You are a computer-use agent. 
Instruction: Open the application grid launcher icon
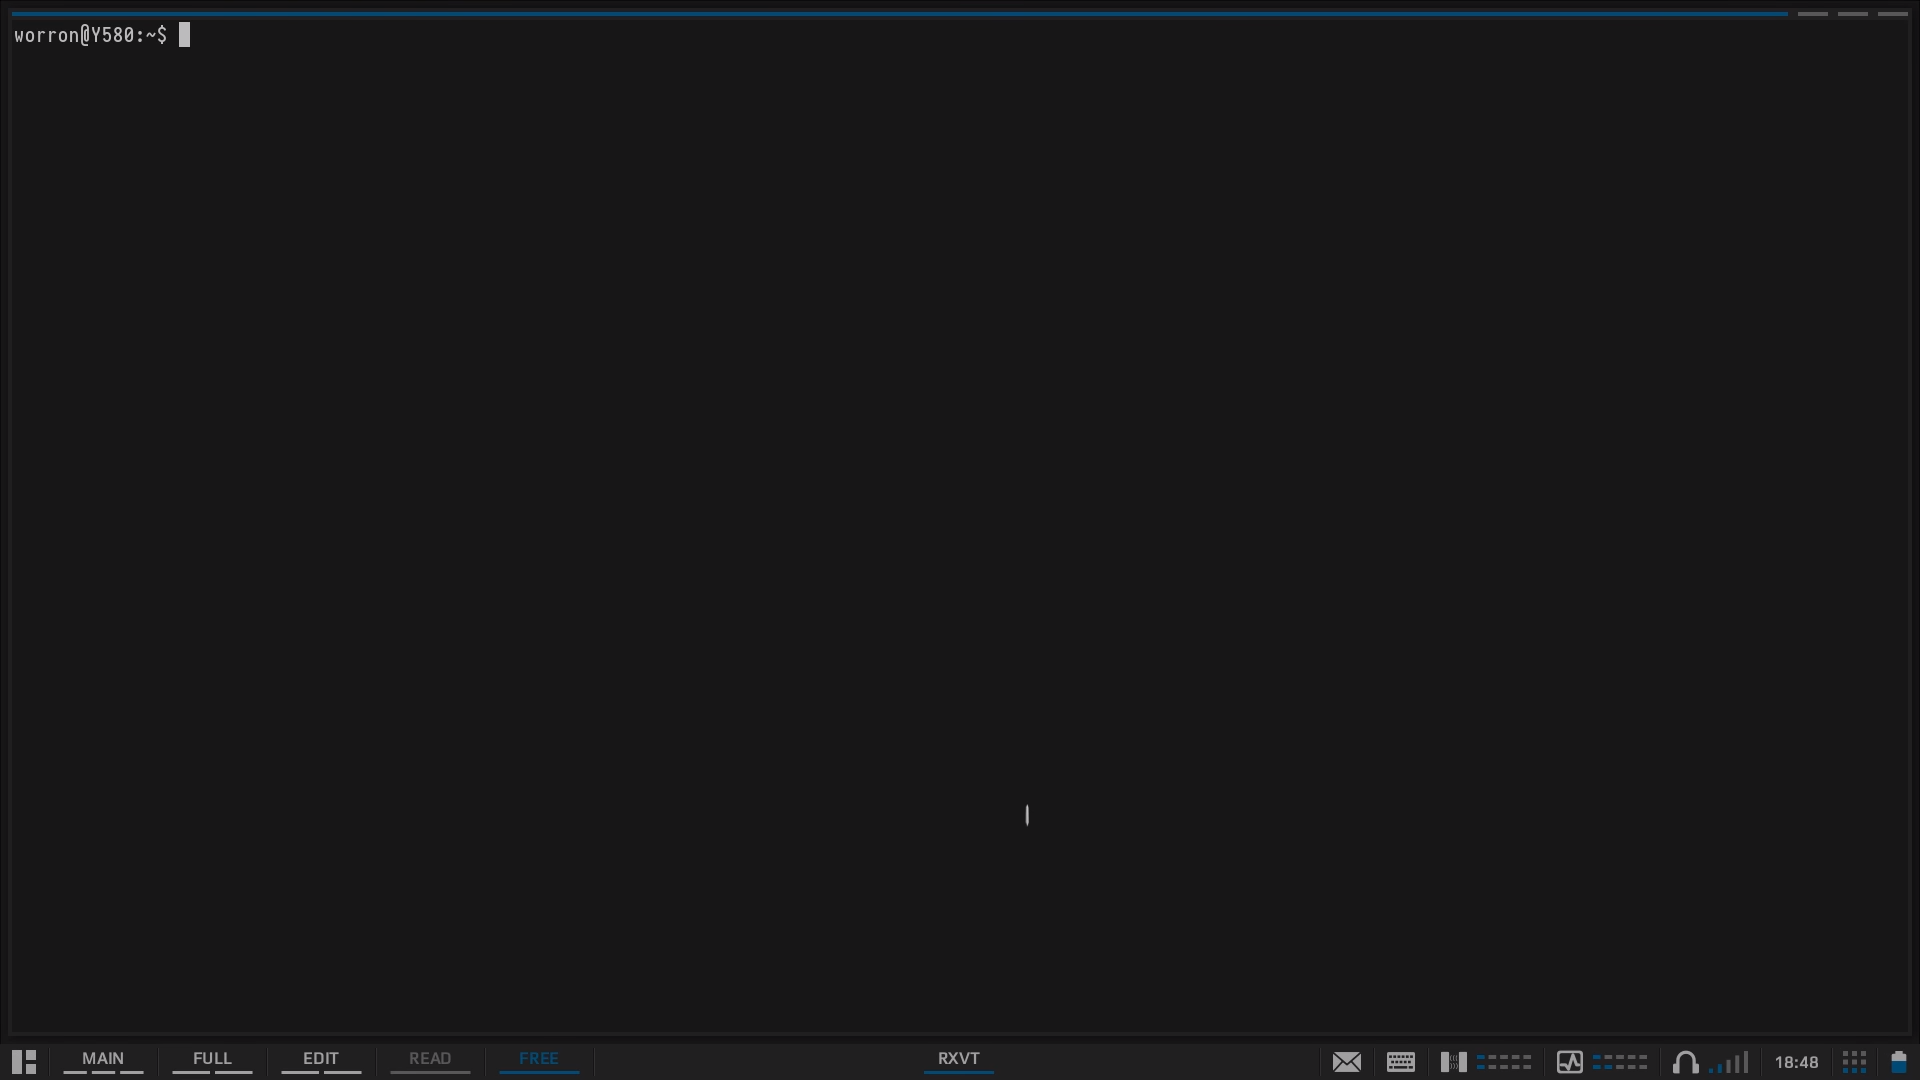1853,1062
